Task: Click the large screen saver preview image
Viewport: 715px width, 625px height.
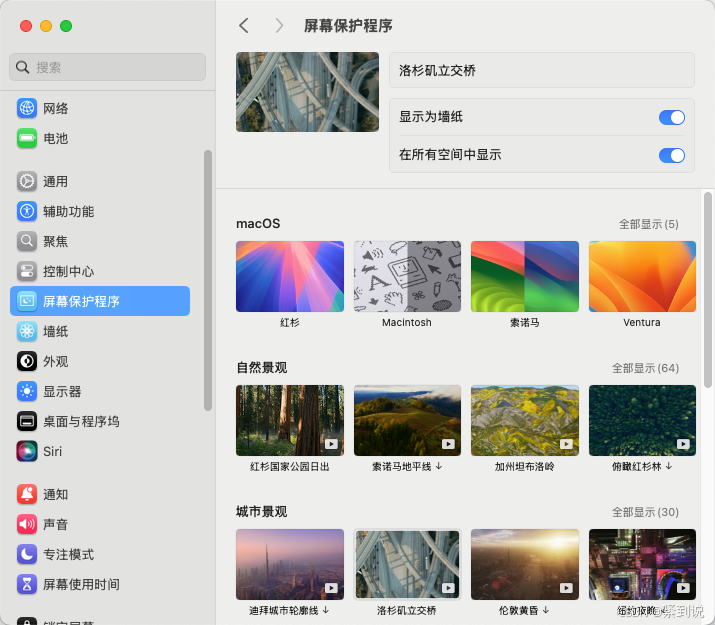Action: pyautogui.click(x=307, y=92)
